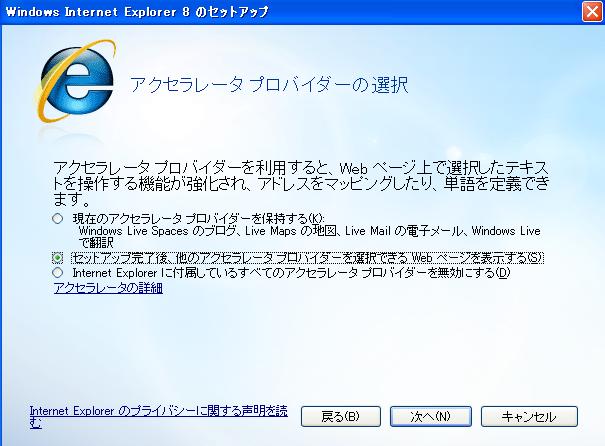Image resolution: width=605 pixels, height=446 pixels.
Task: Go back with the 戻る(B) button
Action: [x=341, y=416]
